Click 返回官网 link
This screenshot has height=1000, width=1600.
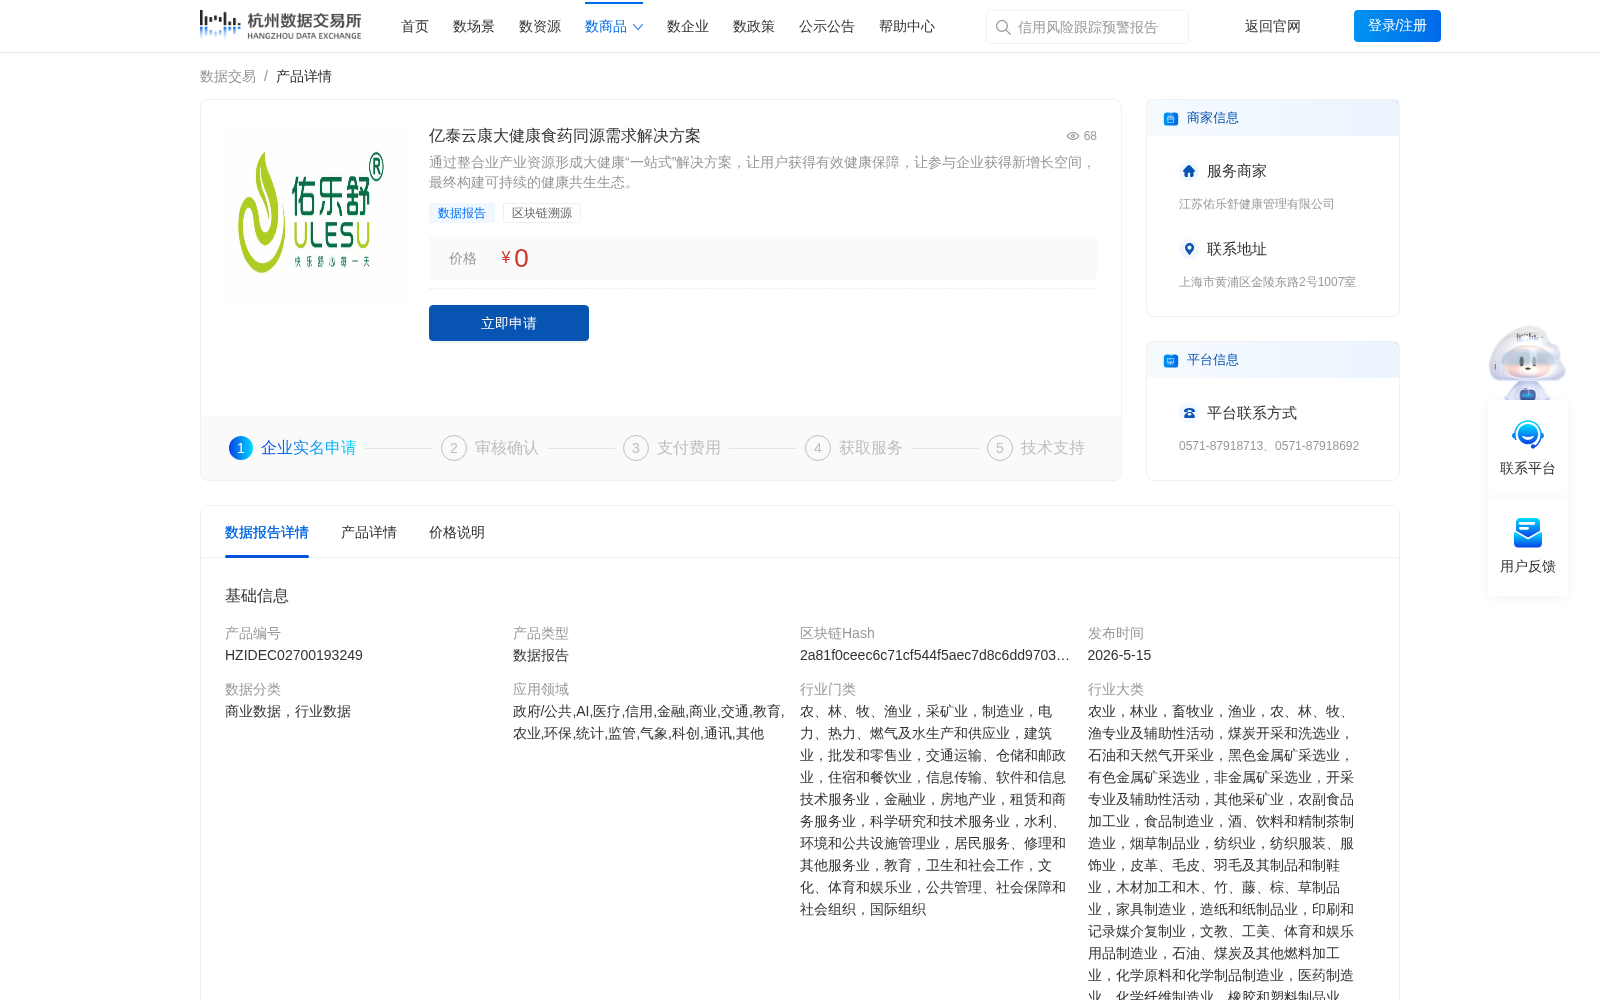point(1273,26)
